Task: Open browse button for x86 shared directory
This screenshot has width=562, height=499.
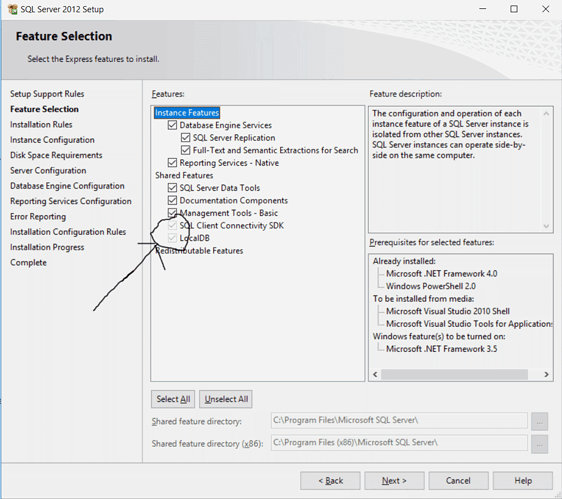Action: click(x=539, y=443)
